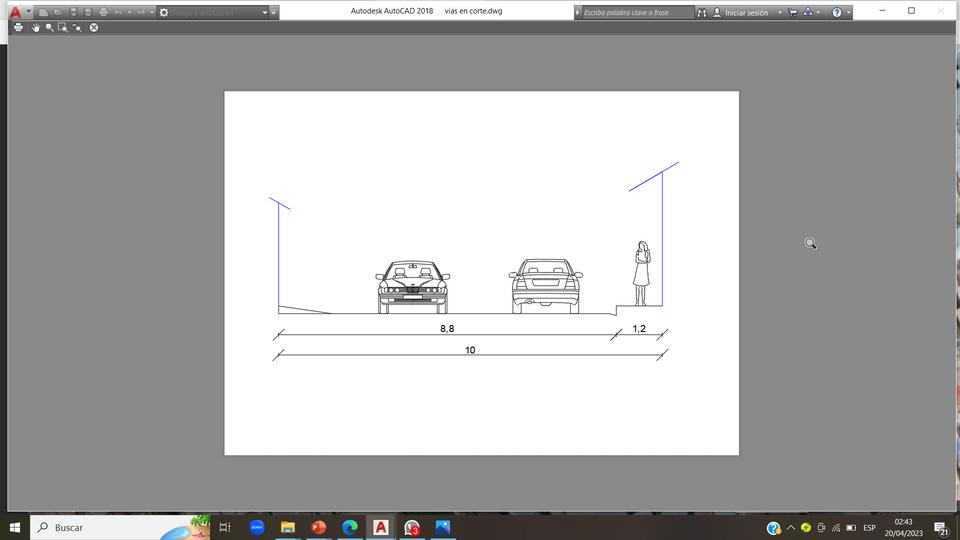Minimize the AutoCAD window
Image resolution: width=960 pixels, height=540 pixels.
882,10
